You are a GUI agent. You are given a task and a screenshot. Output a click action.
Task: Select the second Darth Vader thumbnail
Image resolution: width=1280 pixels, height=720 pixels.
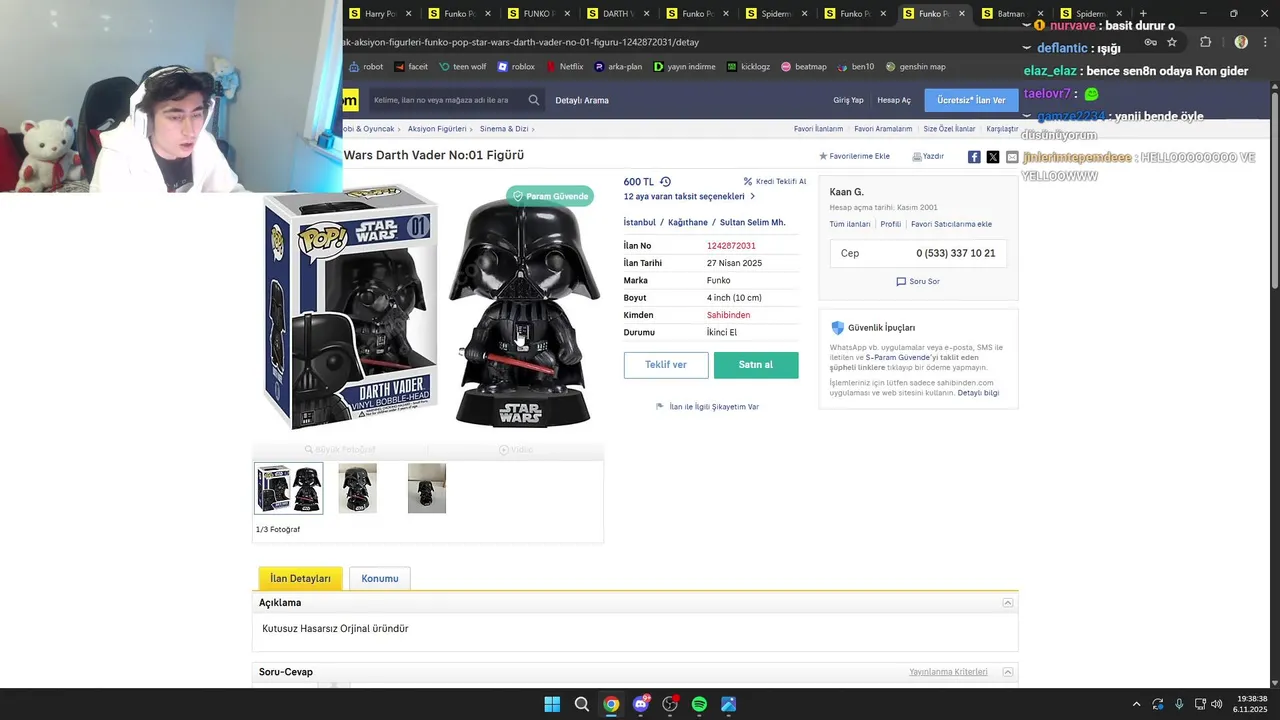[357, 488]
